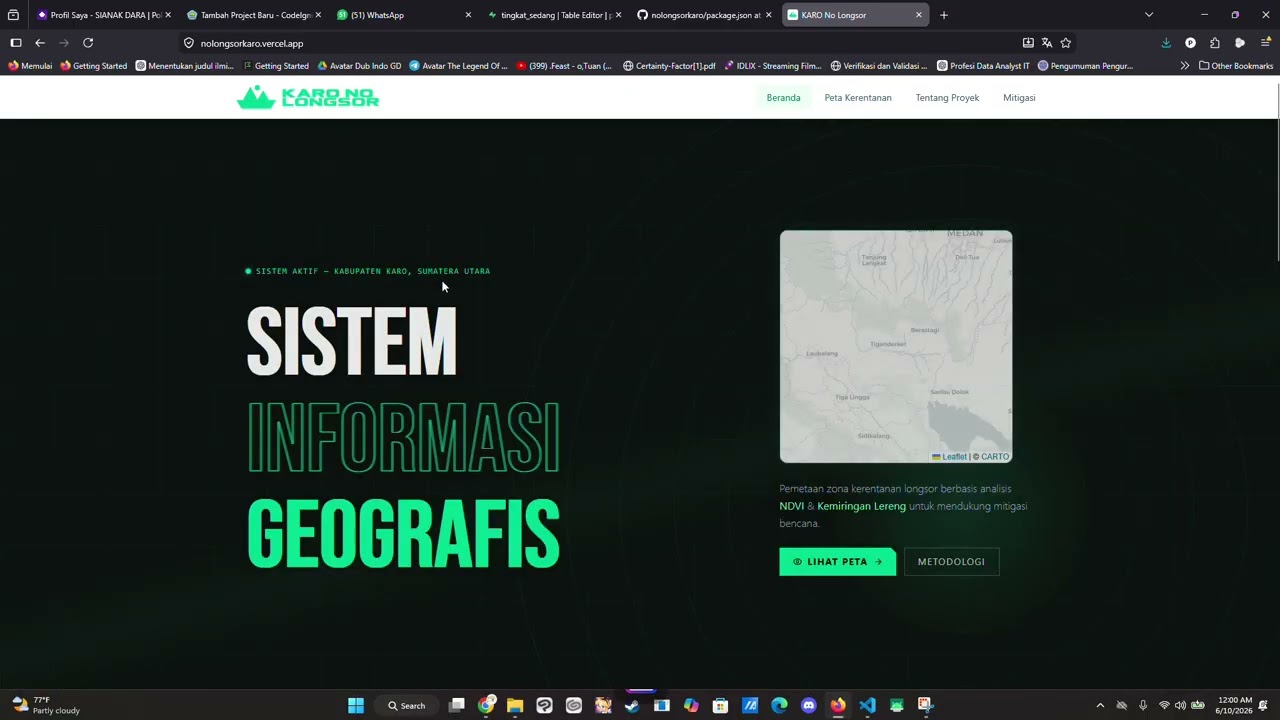Open the IDLIX - Streaming Film bookmark

(x=773, y=66)
